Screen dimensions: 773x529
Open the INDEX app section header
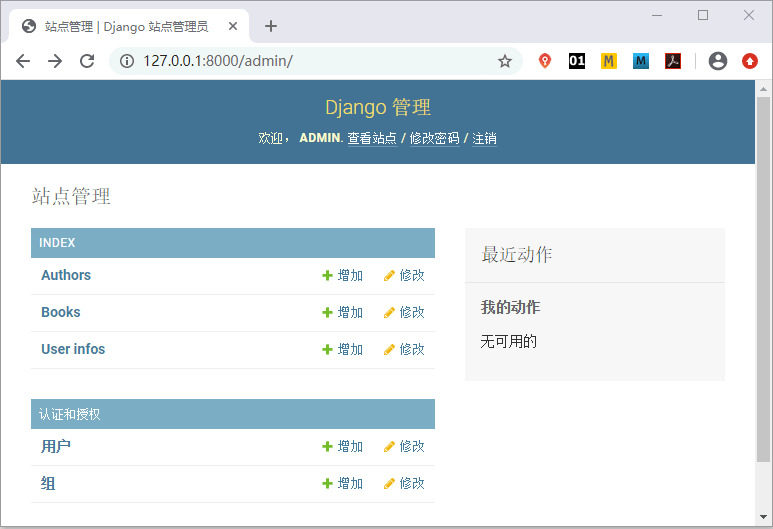tap(57, 243)
